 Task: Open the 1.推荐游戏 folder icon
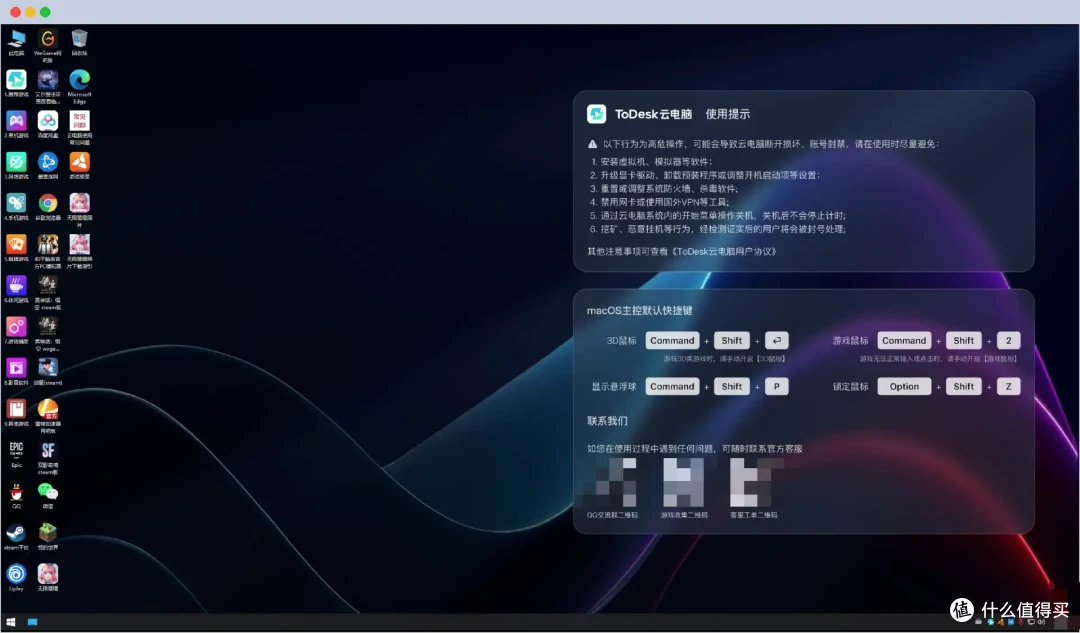point(17,80)
